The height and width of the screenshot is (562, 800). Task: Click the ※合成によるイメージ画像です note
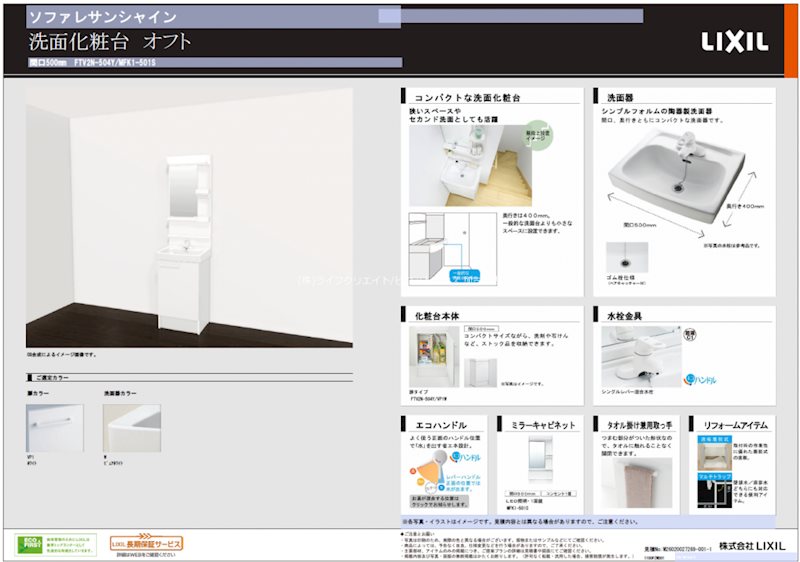pyautogui.click(x=61, y=354)
